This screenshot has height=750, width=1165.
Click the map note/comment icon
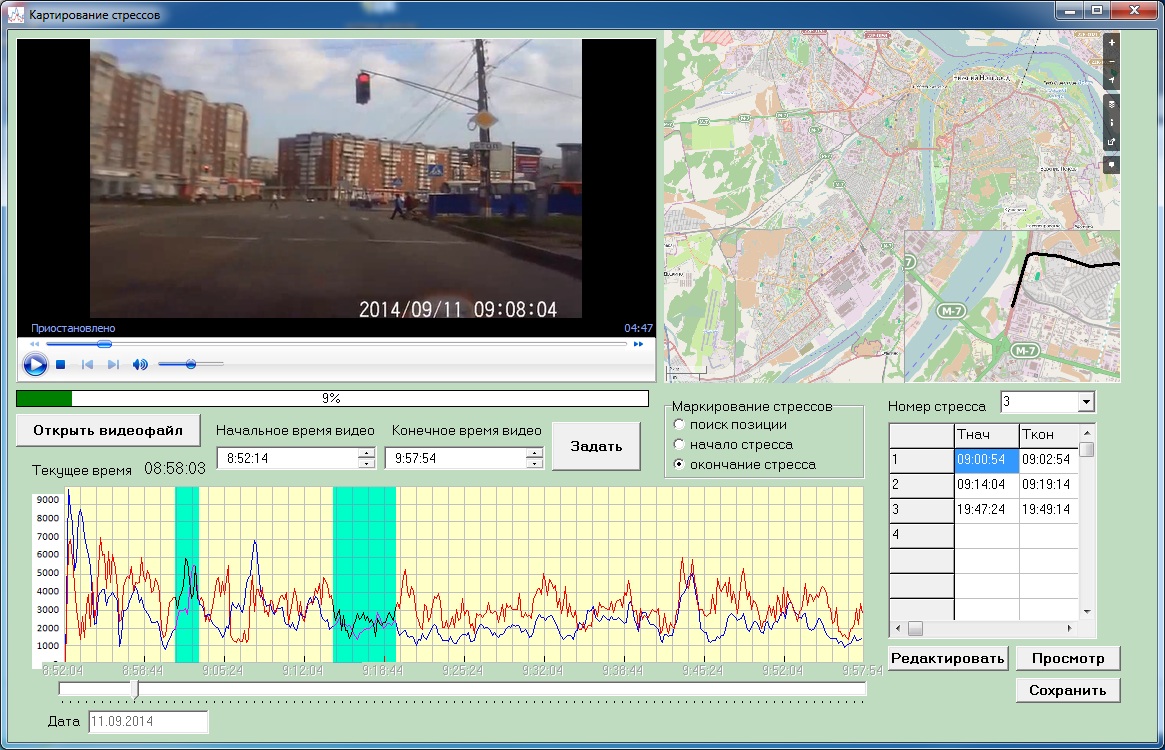pyautogui.click(x=1111, y=165)
